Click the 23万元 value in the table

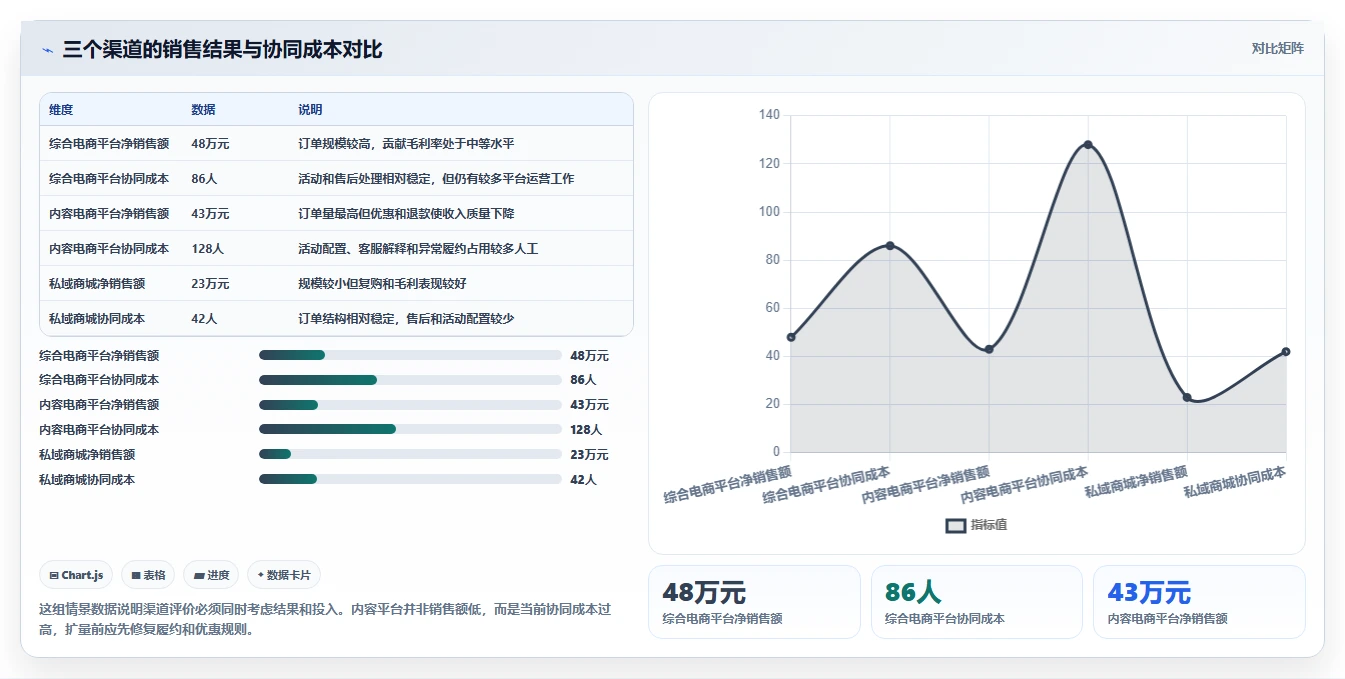click(210, 284)
